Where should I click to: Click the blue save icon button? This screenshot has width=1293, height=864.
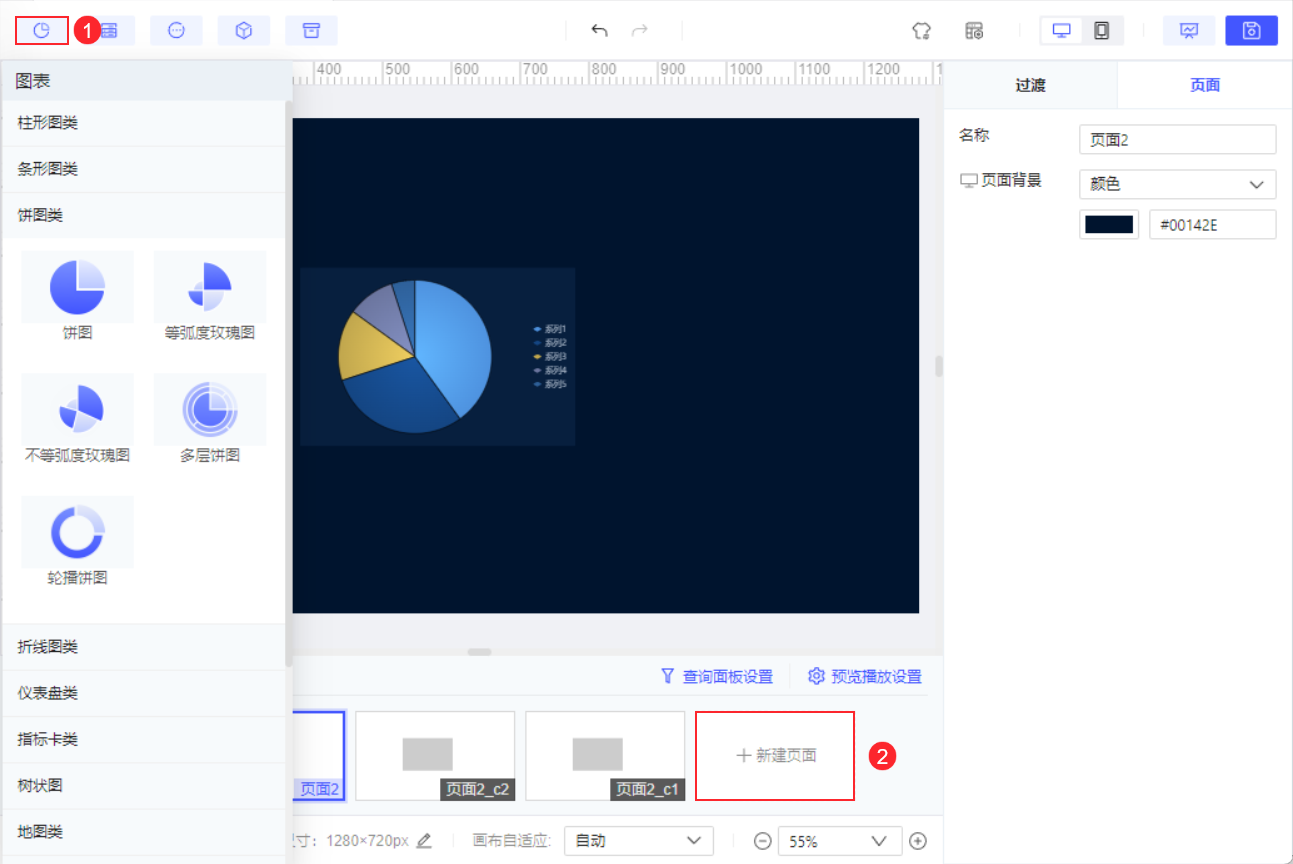(x=1251, y=31)
